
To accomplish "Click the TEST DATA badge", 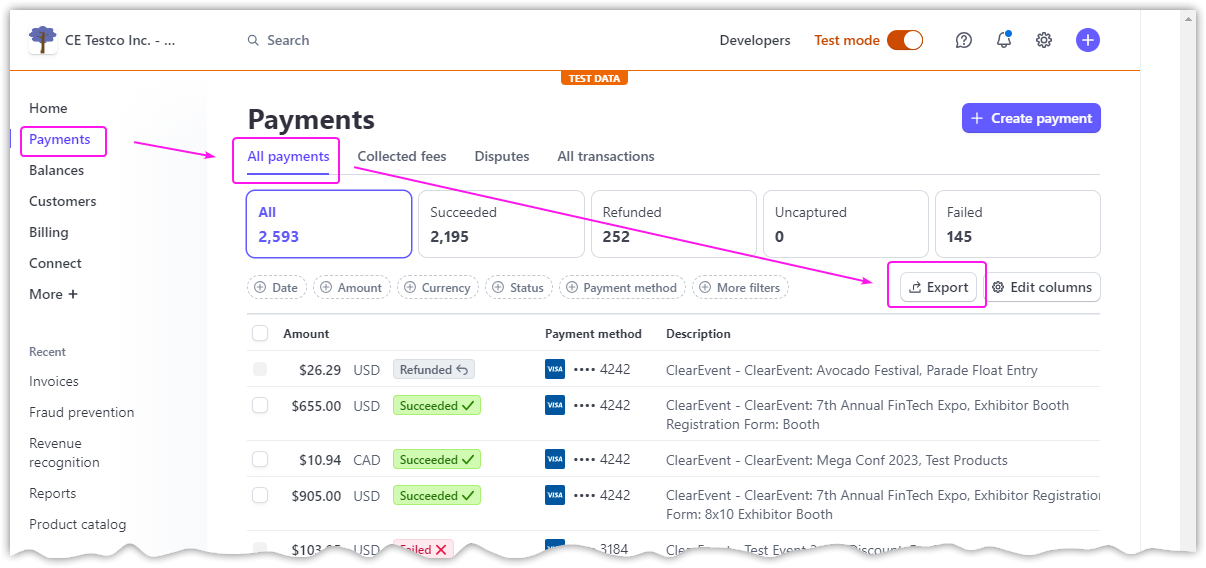I will pos(594,78).
